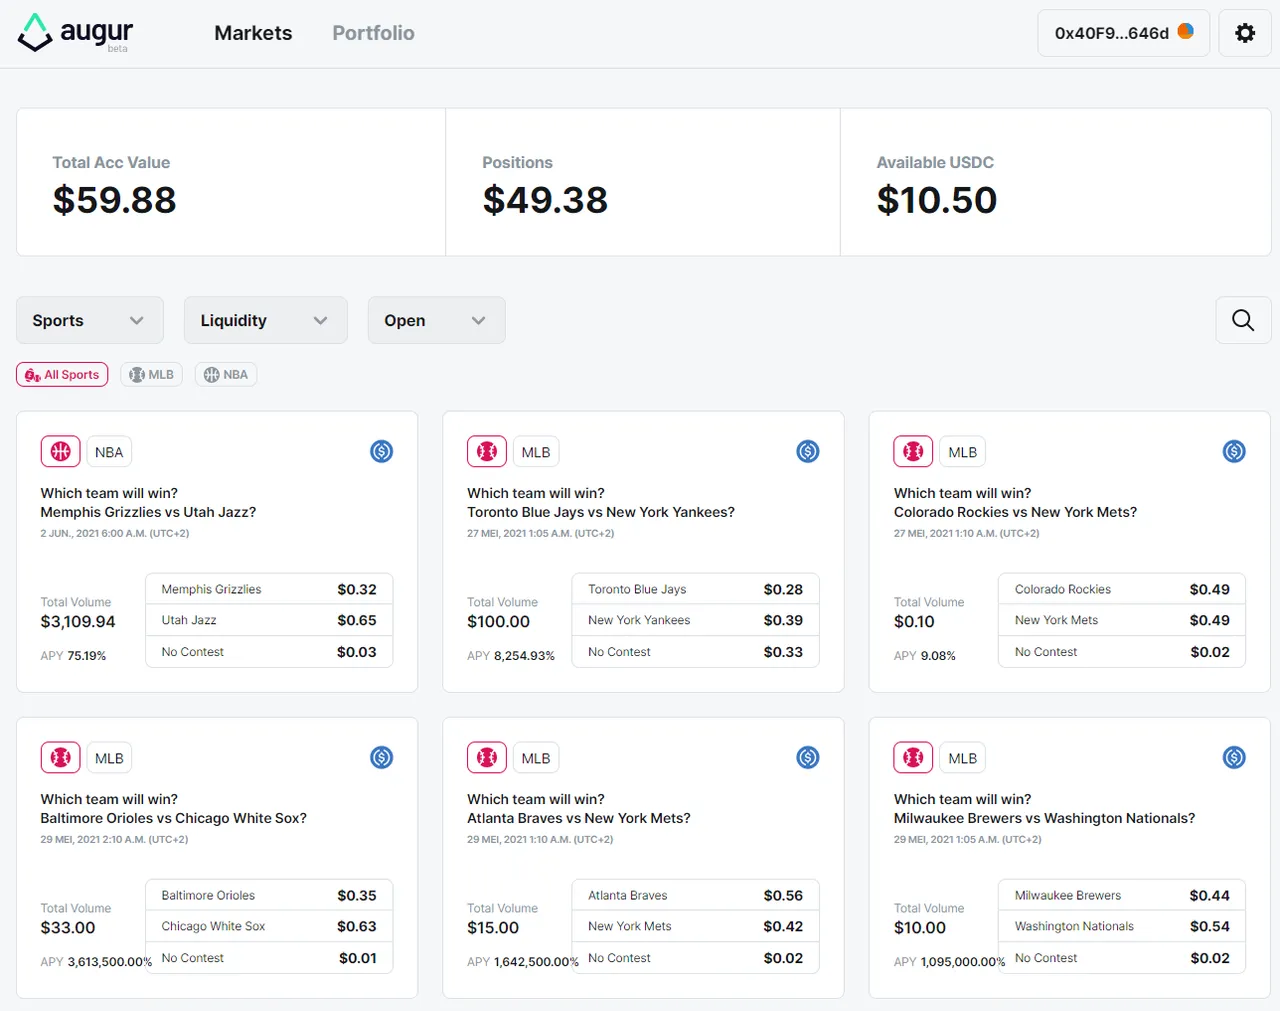1280x1011 pixels.
Task: Choose Utah Jazz outcome at $0.65
Action: (x=269, y=620)
